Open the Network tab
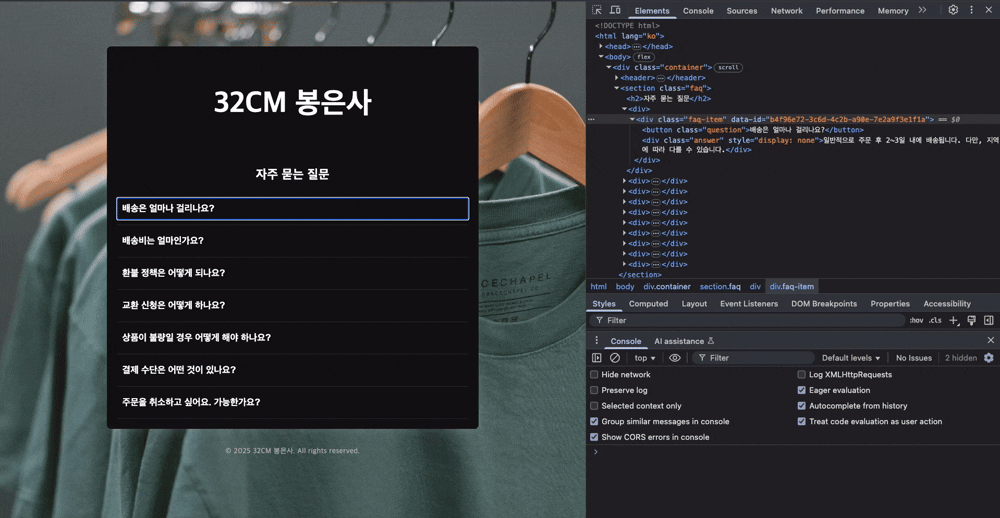The image size is (1000, 518). pos(786,11)
